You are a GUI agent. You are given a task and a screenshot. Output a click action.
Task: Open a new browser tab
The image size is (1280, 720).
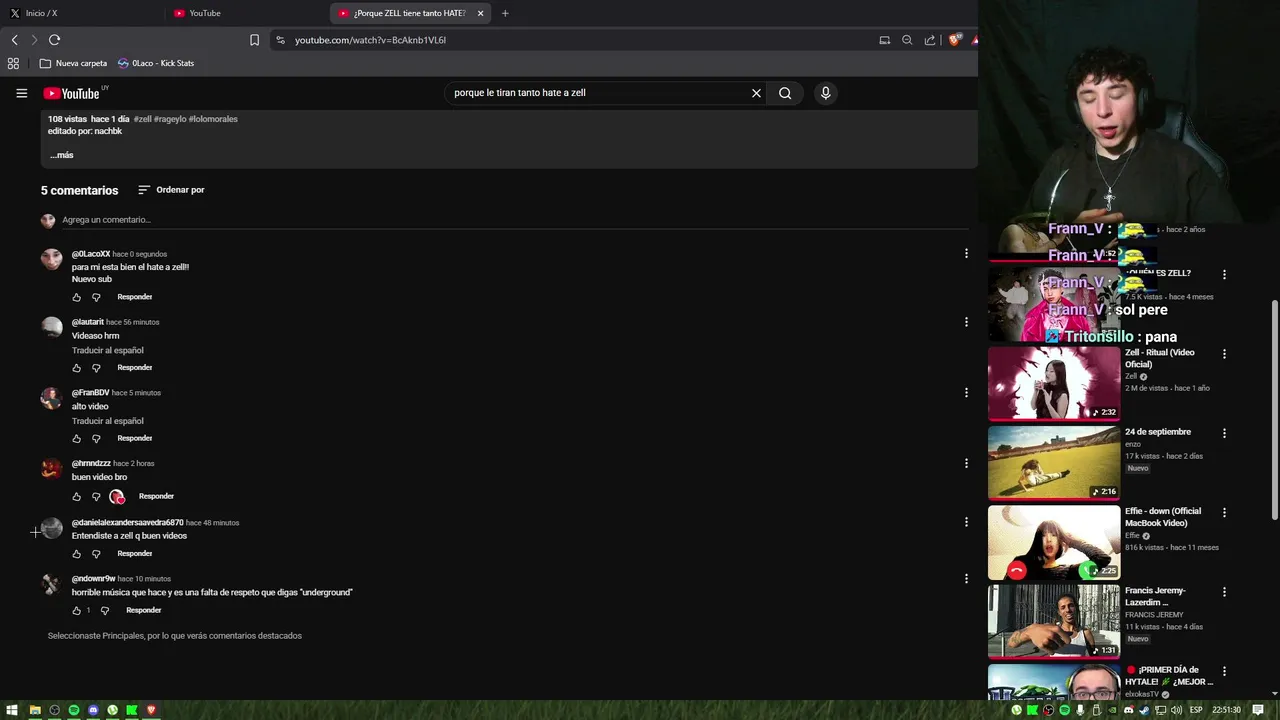coord(505,13)
